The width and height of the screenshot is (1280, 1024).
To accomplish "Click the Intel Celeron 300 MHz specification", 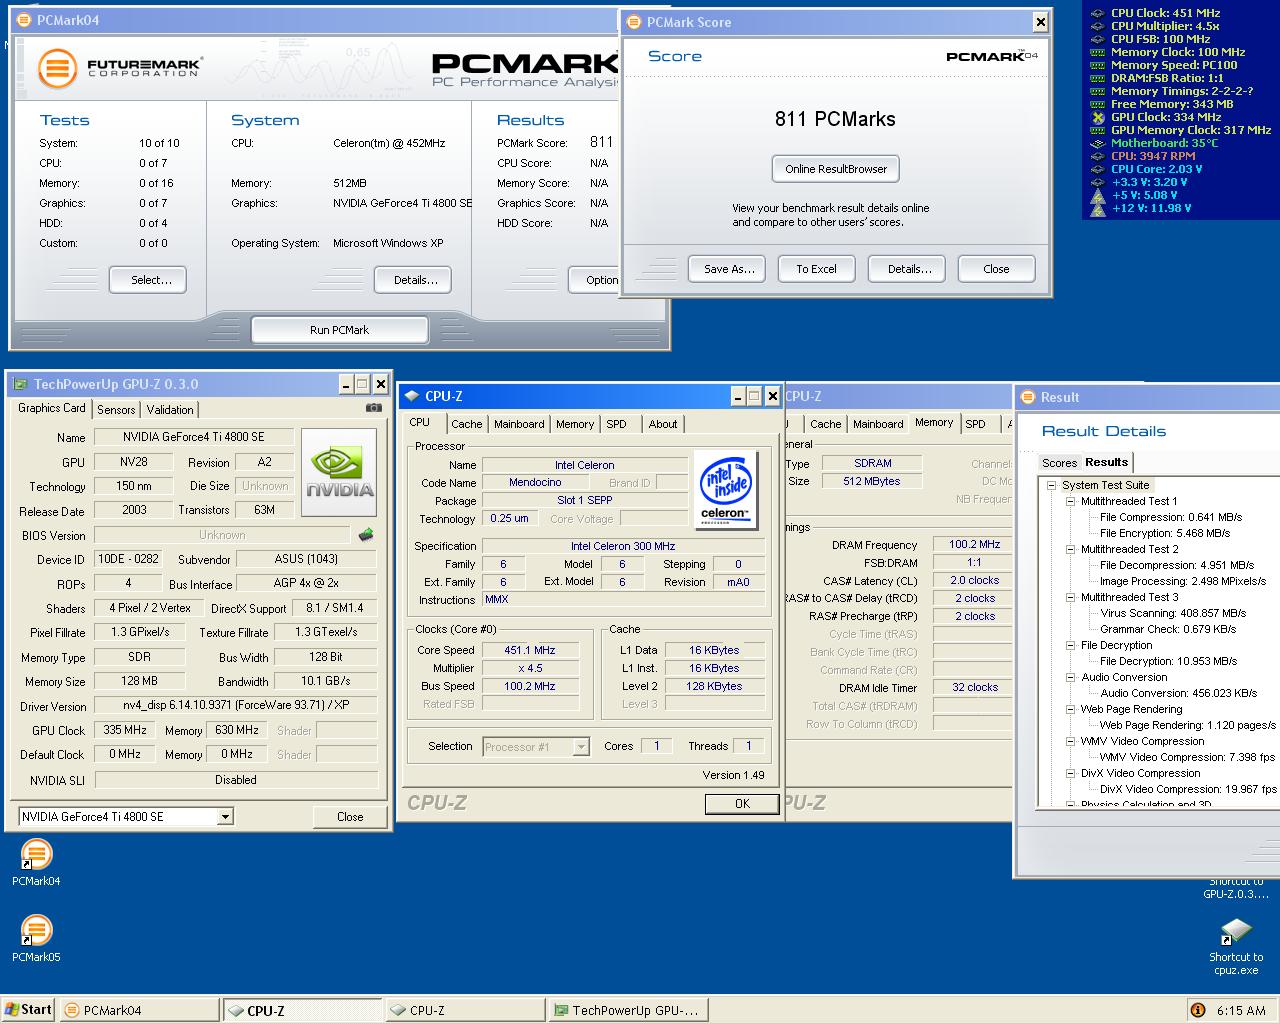I will (x=623, y=546).
